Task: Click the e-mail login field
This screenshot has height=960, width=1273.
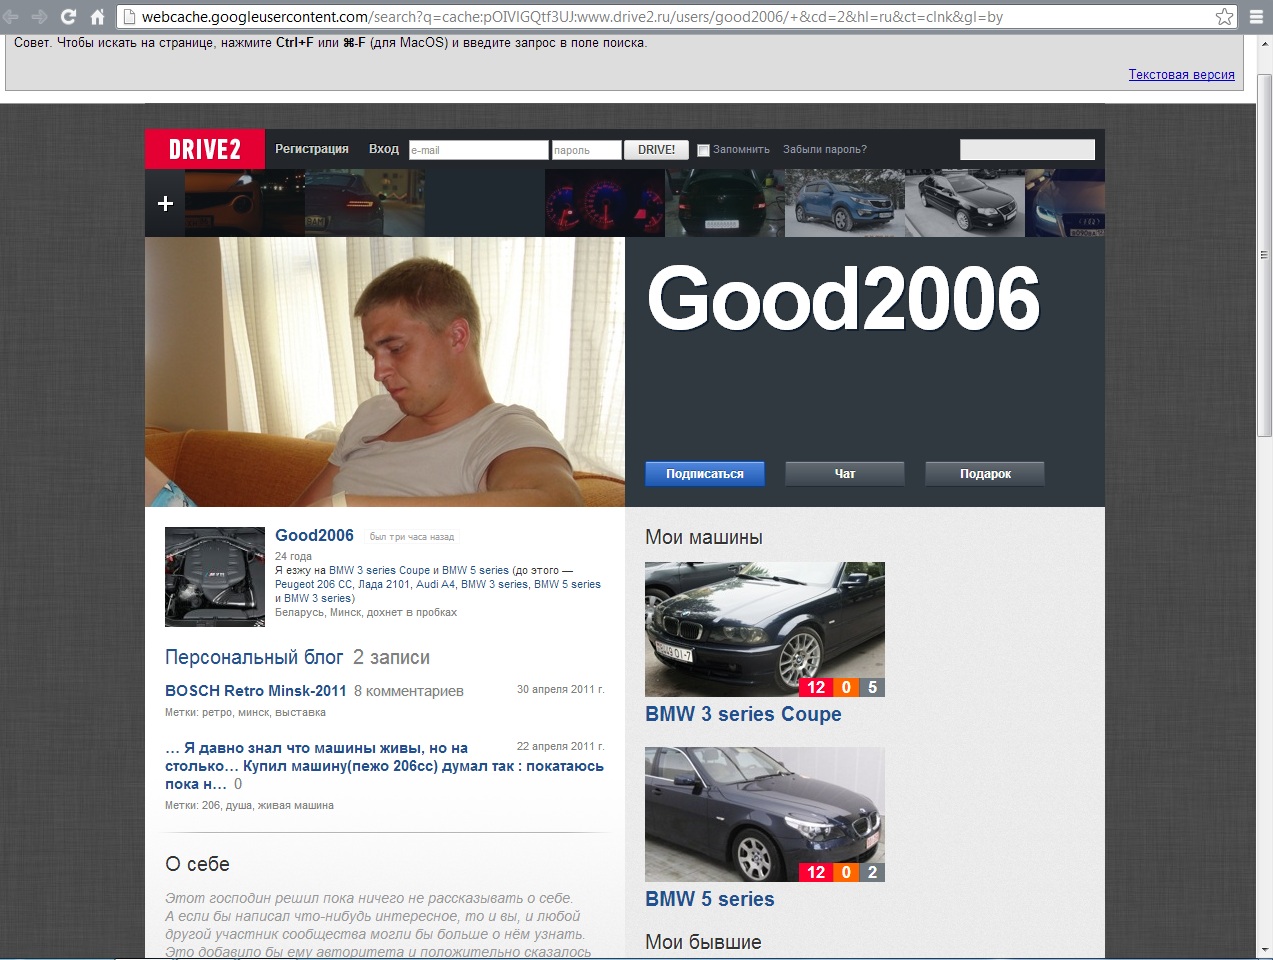Action: click(479, 150)
